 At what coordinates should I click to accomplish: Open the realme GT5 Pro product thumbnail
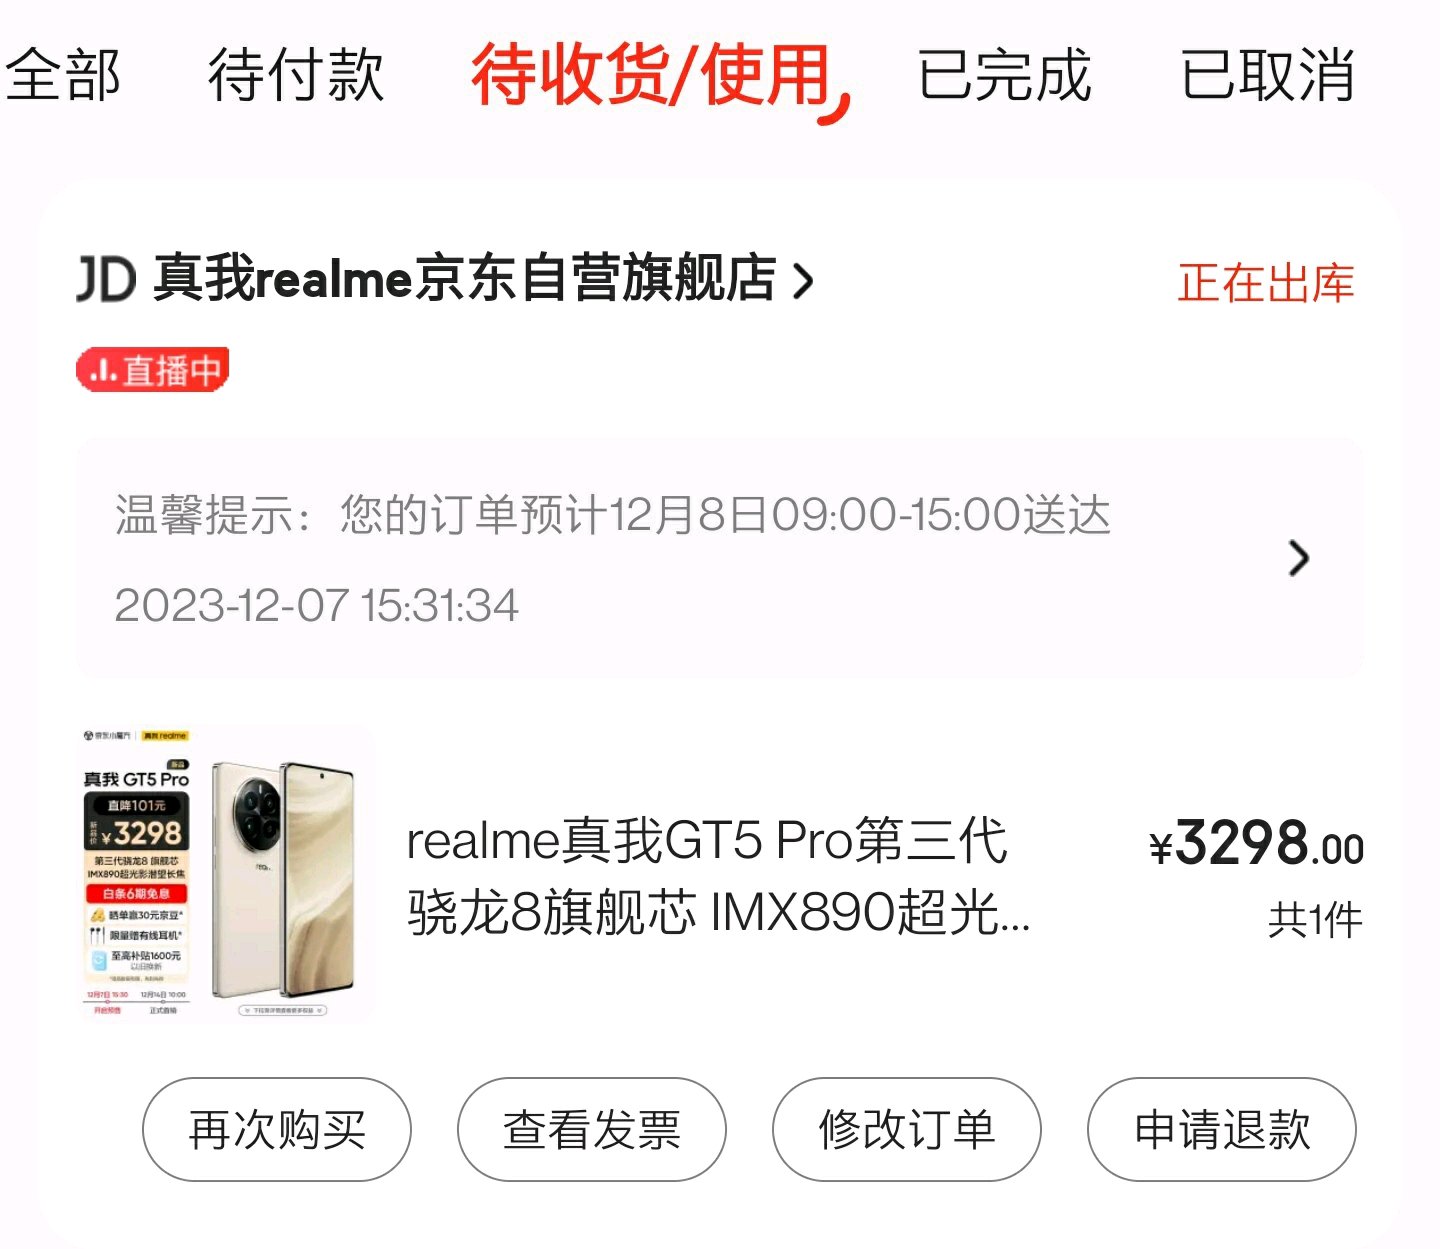[227, 873]
